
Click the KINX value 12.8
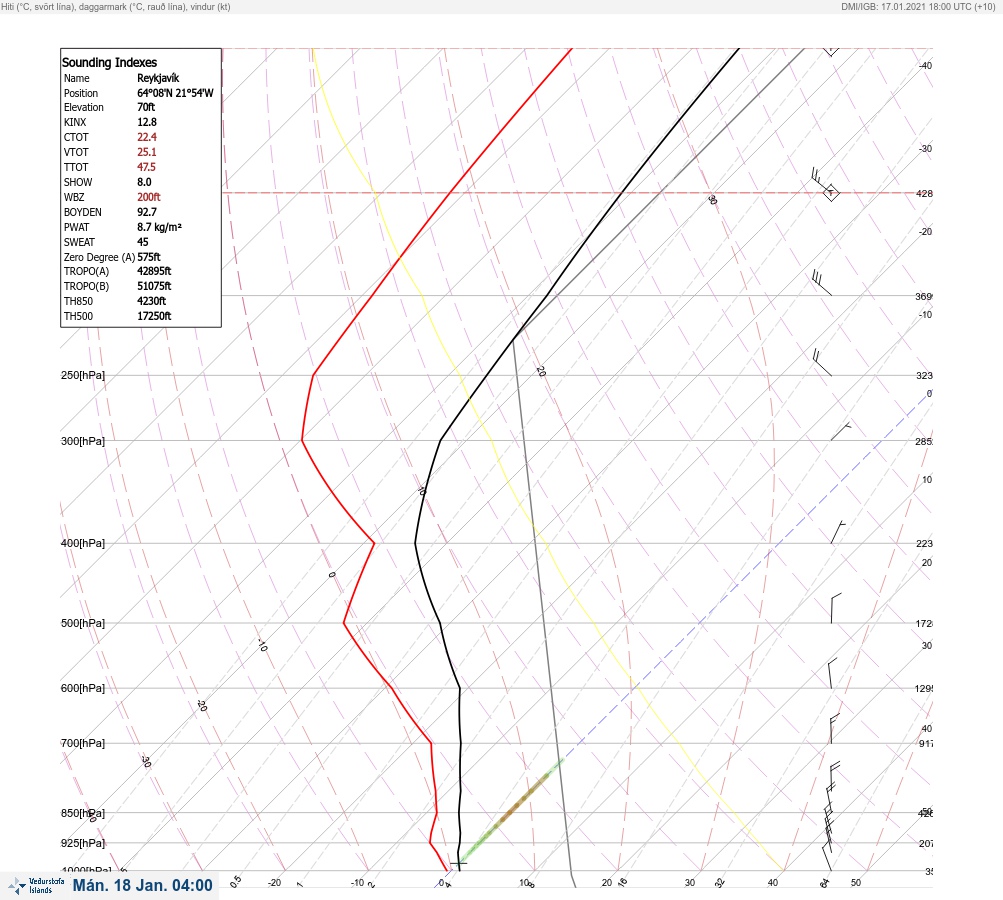pos(146,122)
